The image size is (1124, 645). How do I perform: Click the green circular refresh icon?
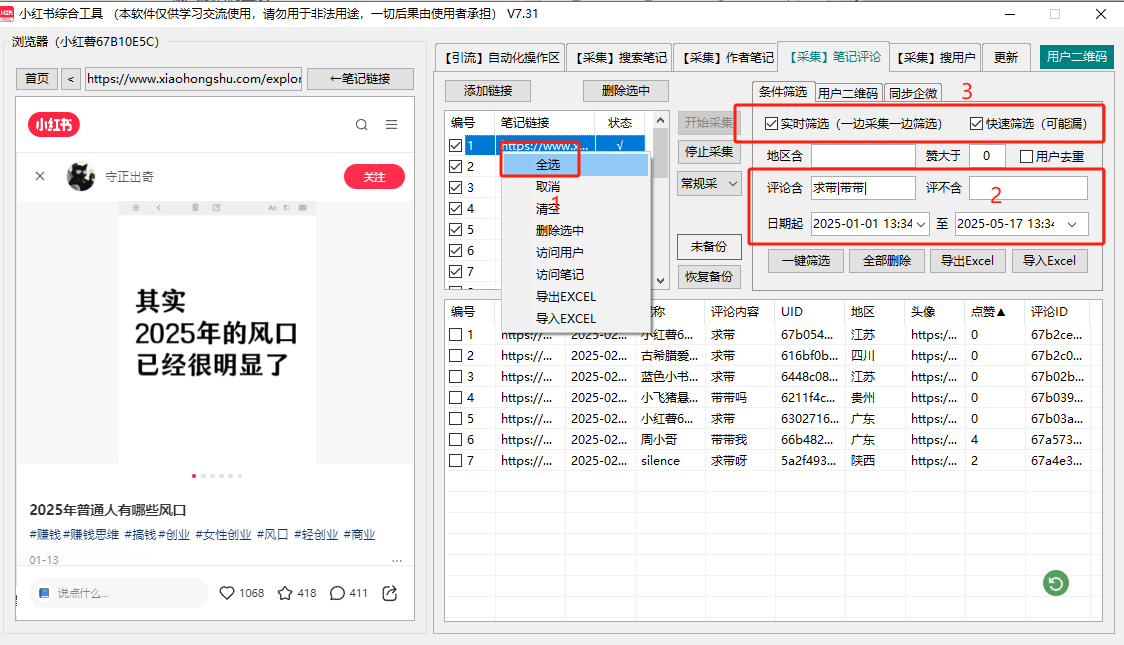1055,583
